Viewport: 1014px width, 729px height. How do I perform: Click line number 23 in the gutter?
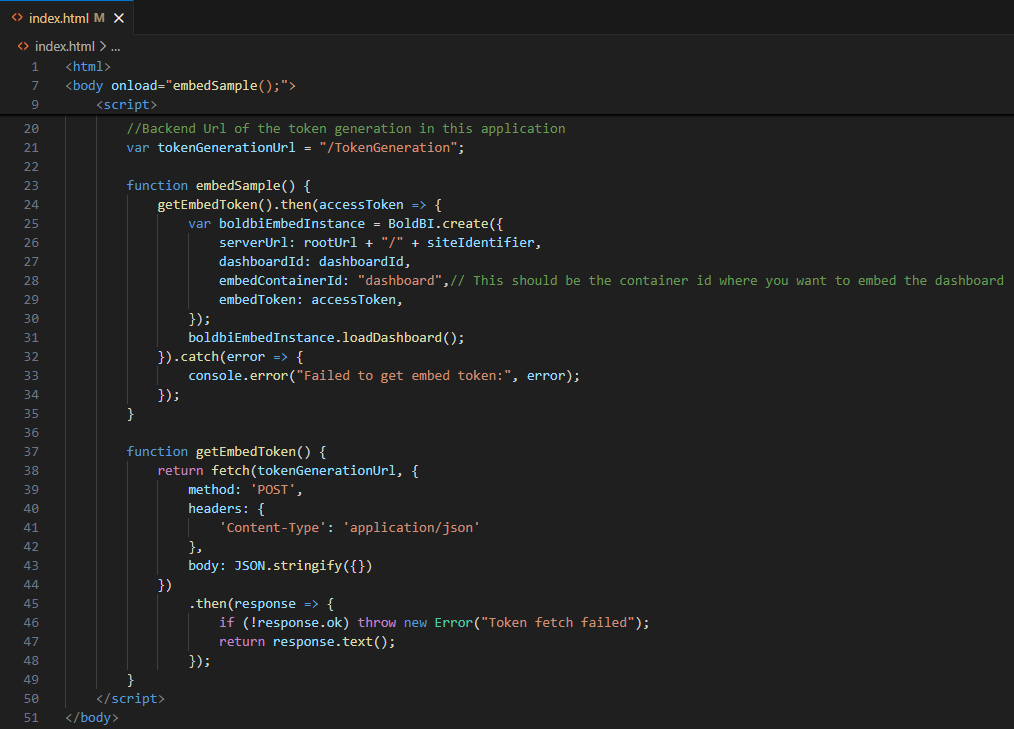(31, 185)
